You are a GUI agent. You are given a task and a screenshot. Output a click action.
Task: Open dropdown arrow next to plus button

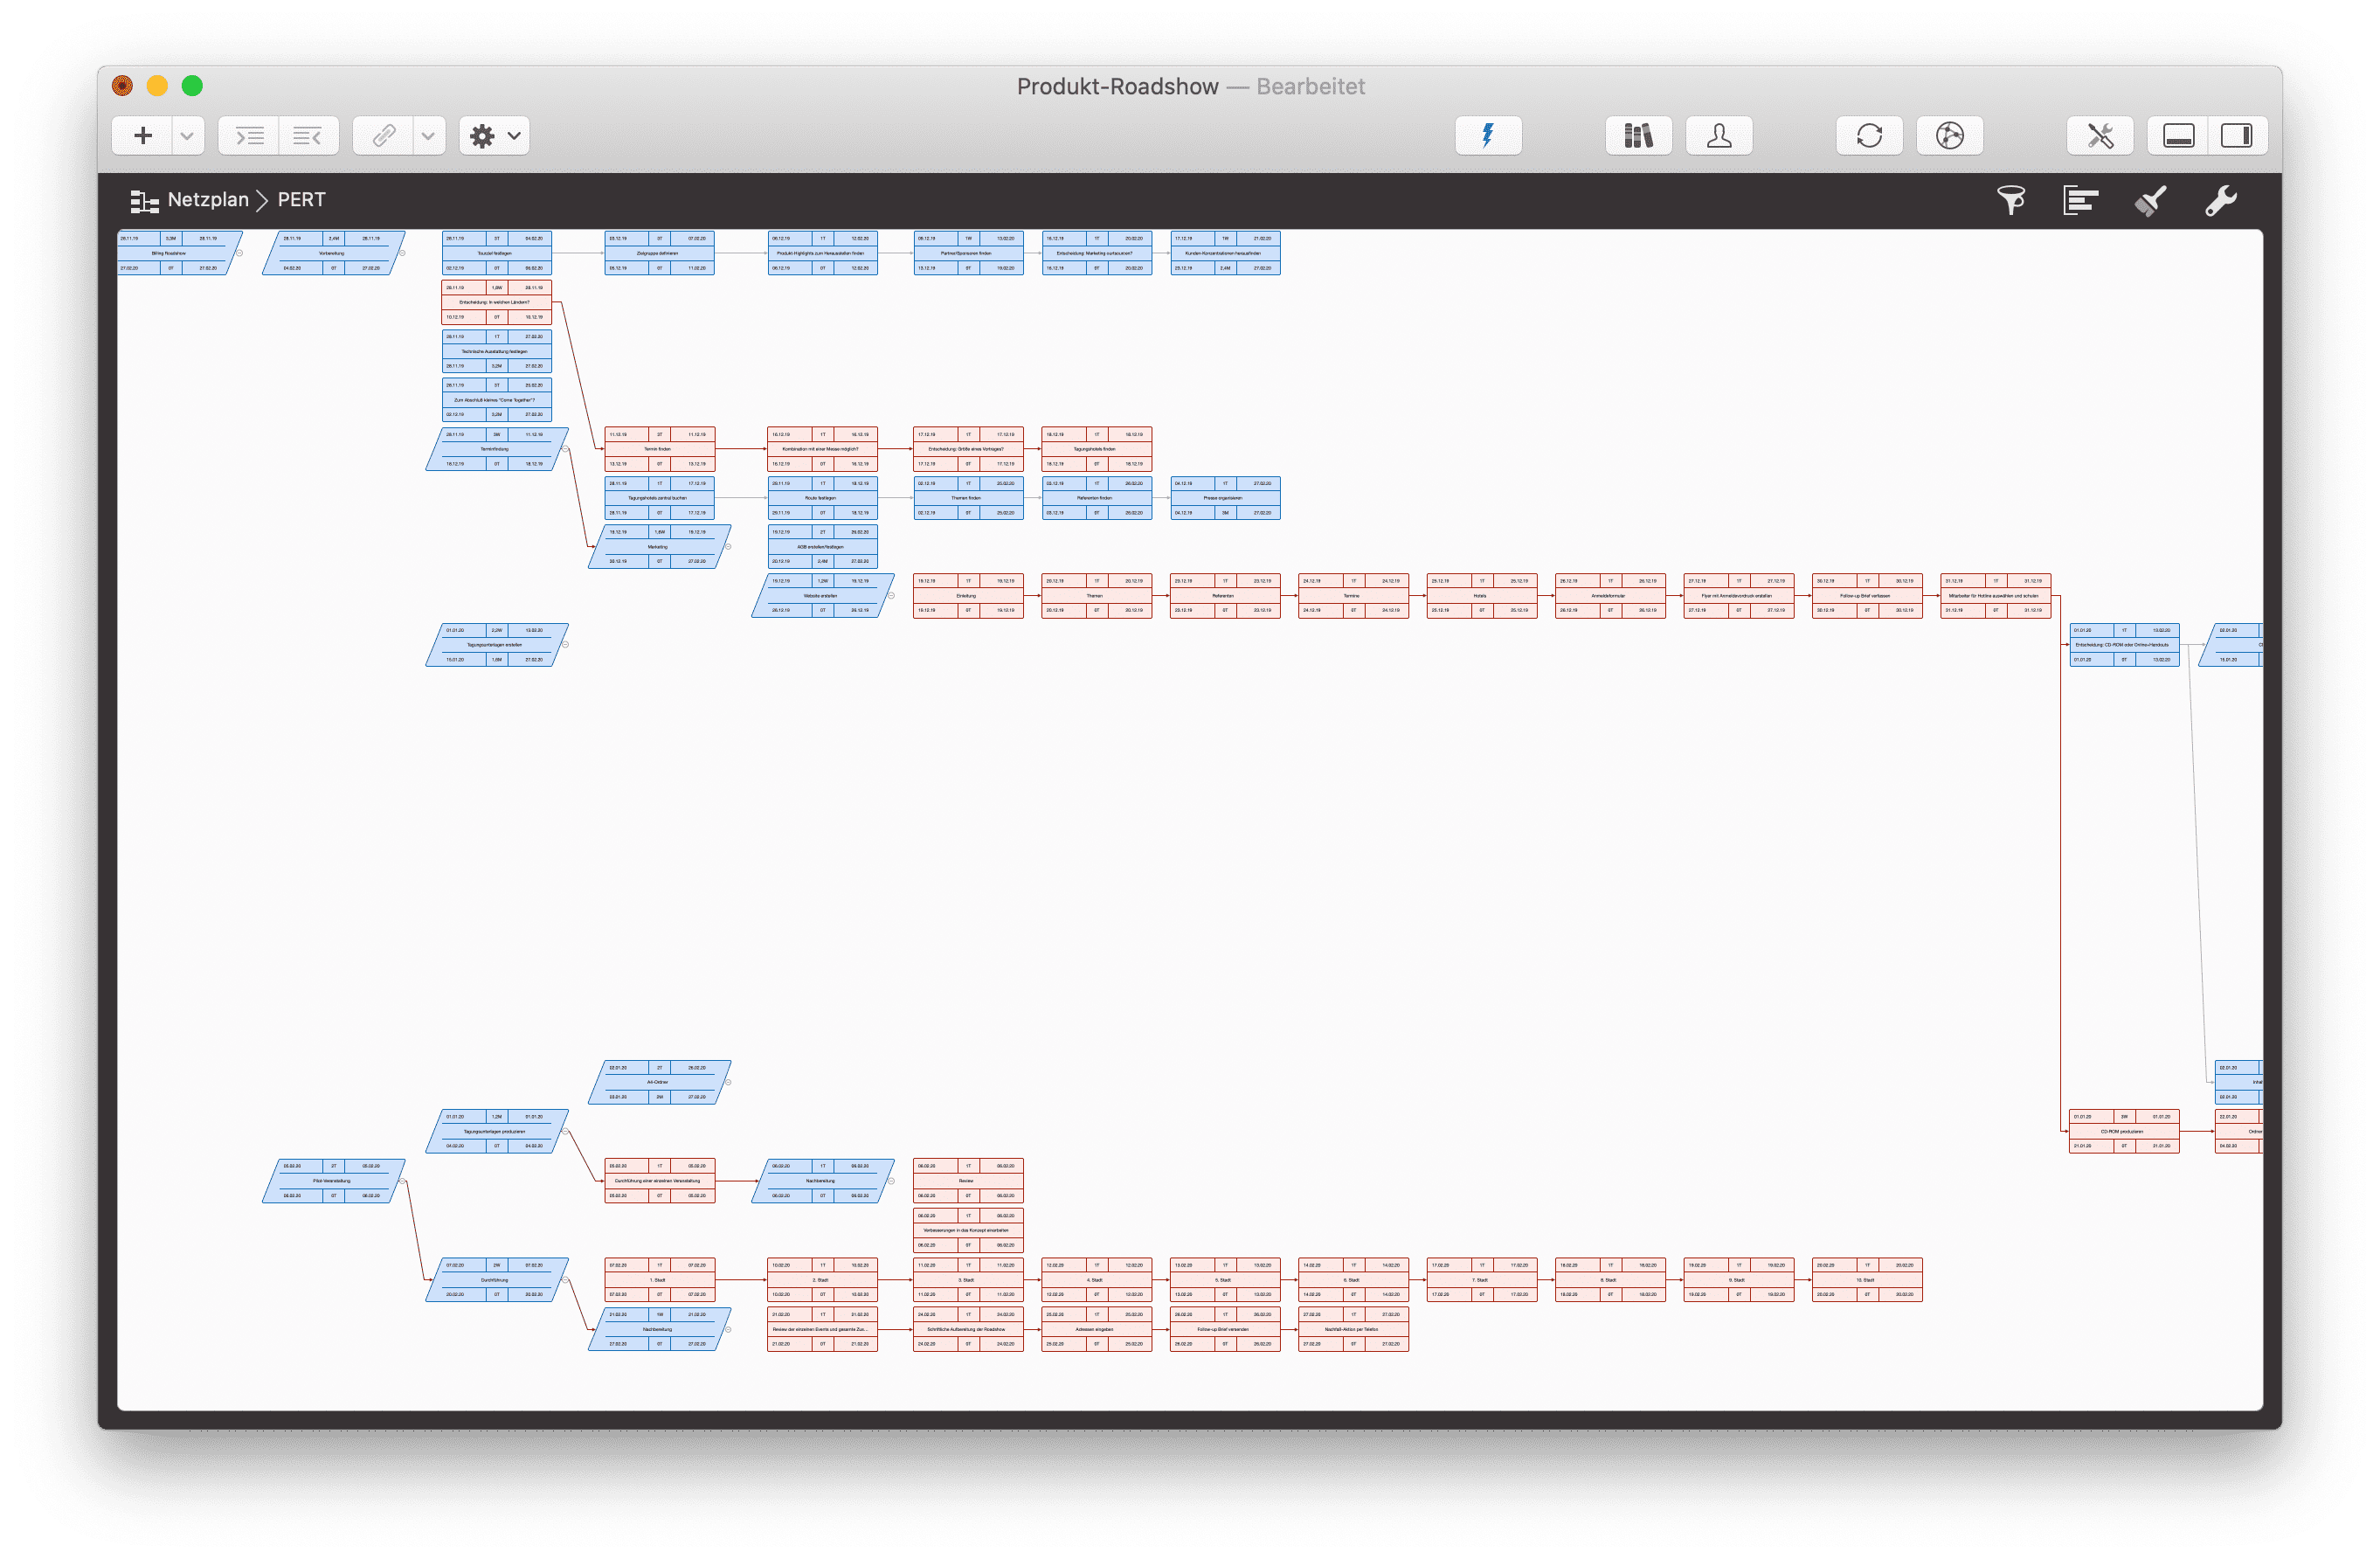tap(187, 136)
